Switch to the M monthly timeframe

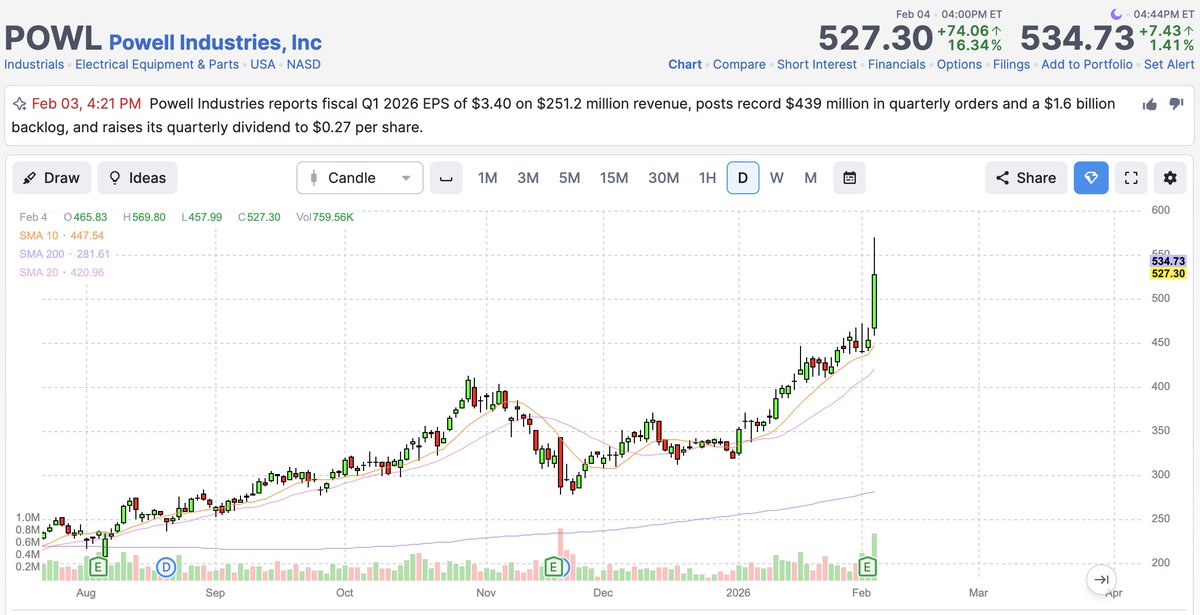[810, 178]
